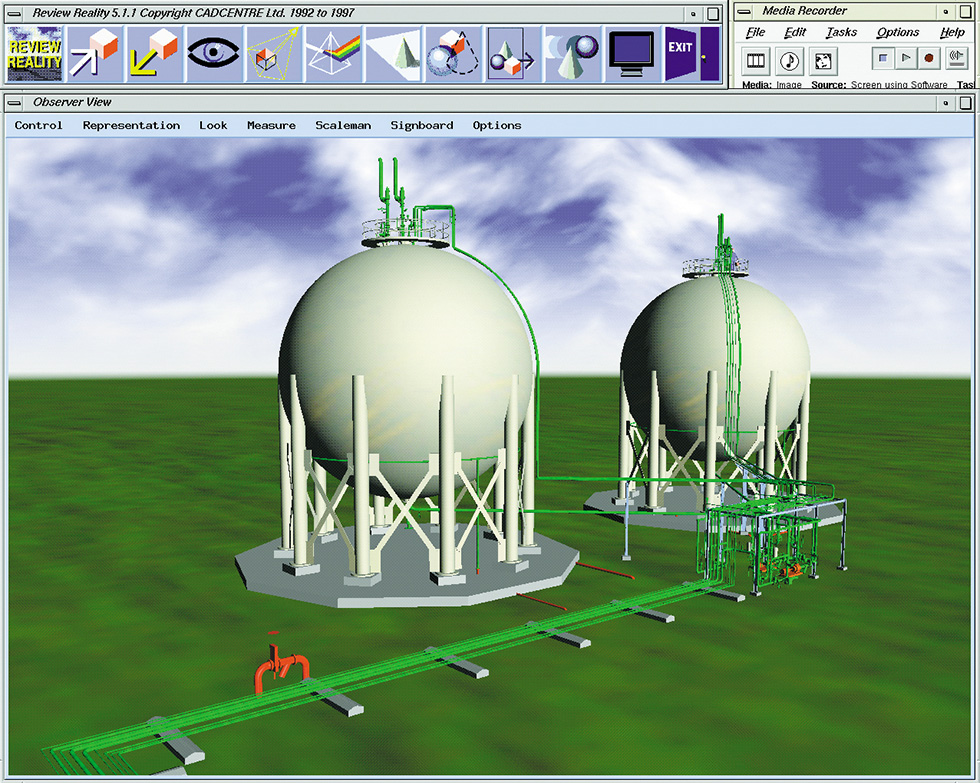The height and width of the screenshot is (783, 980).
Task: Open Media Recorder's Tasks menu
Action: [841, 32]
